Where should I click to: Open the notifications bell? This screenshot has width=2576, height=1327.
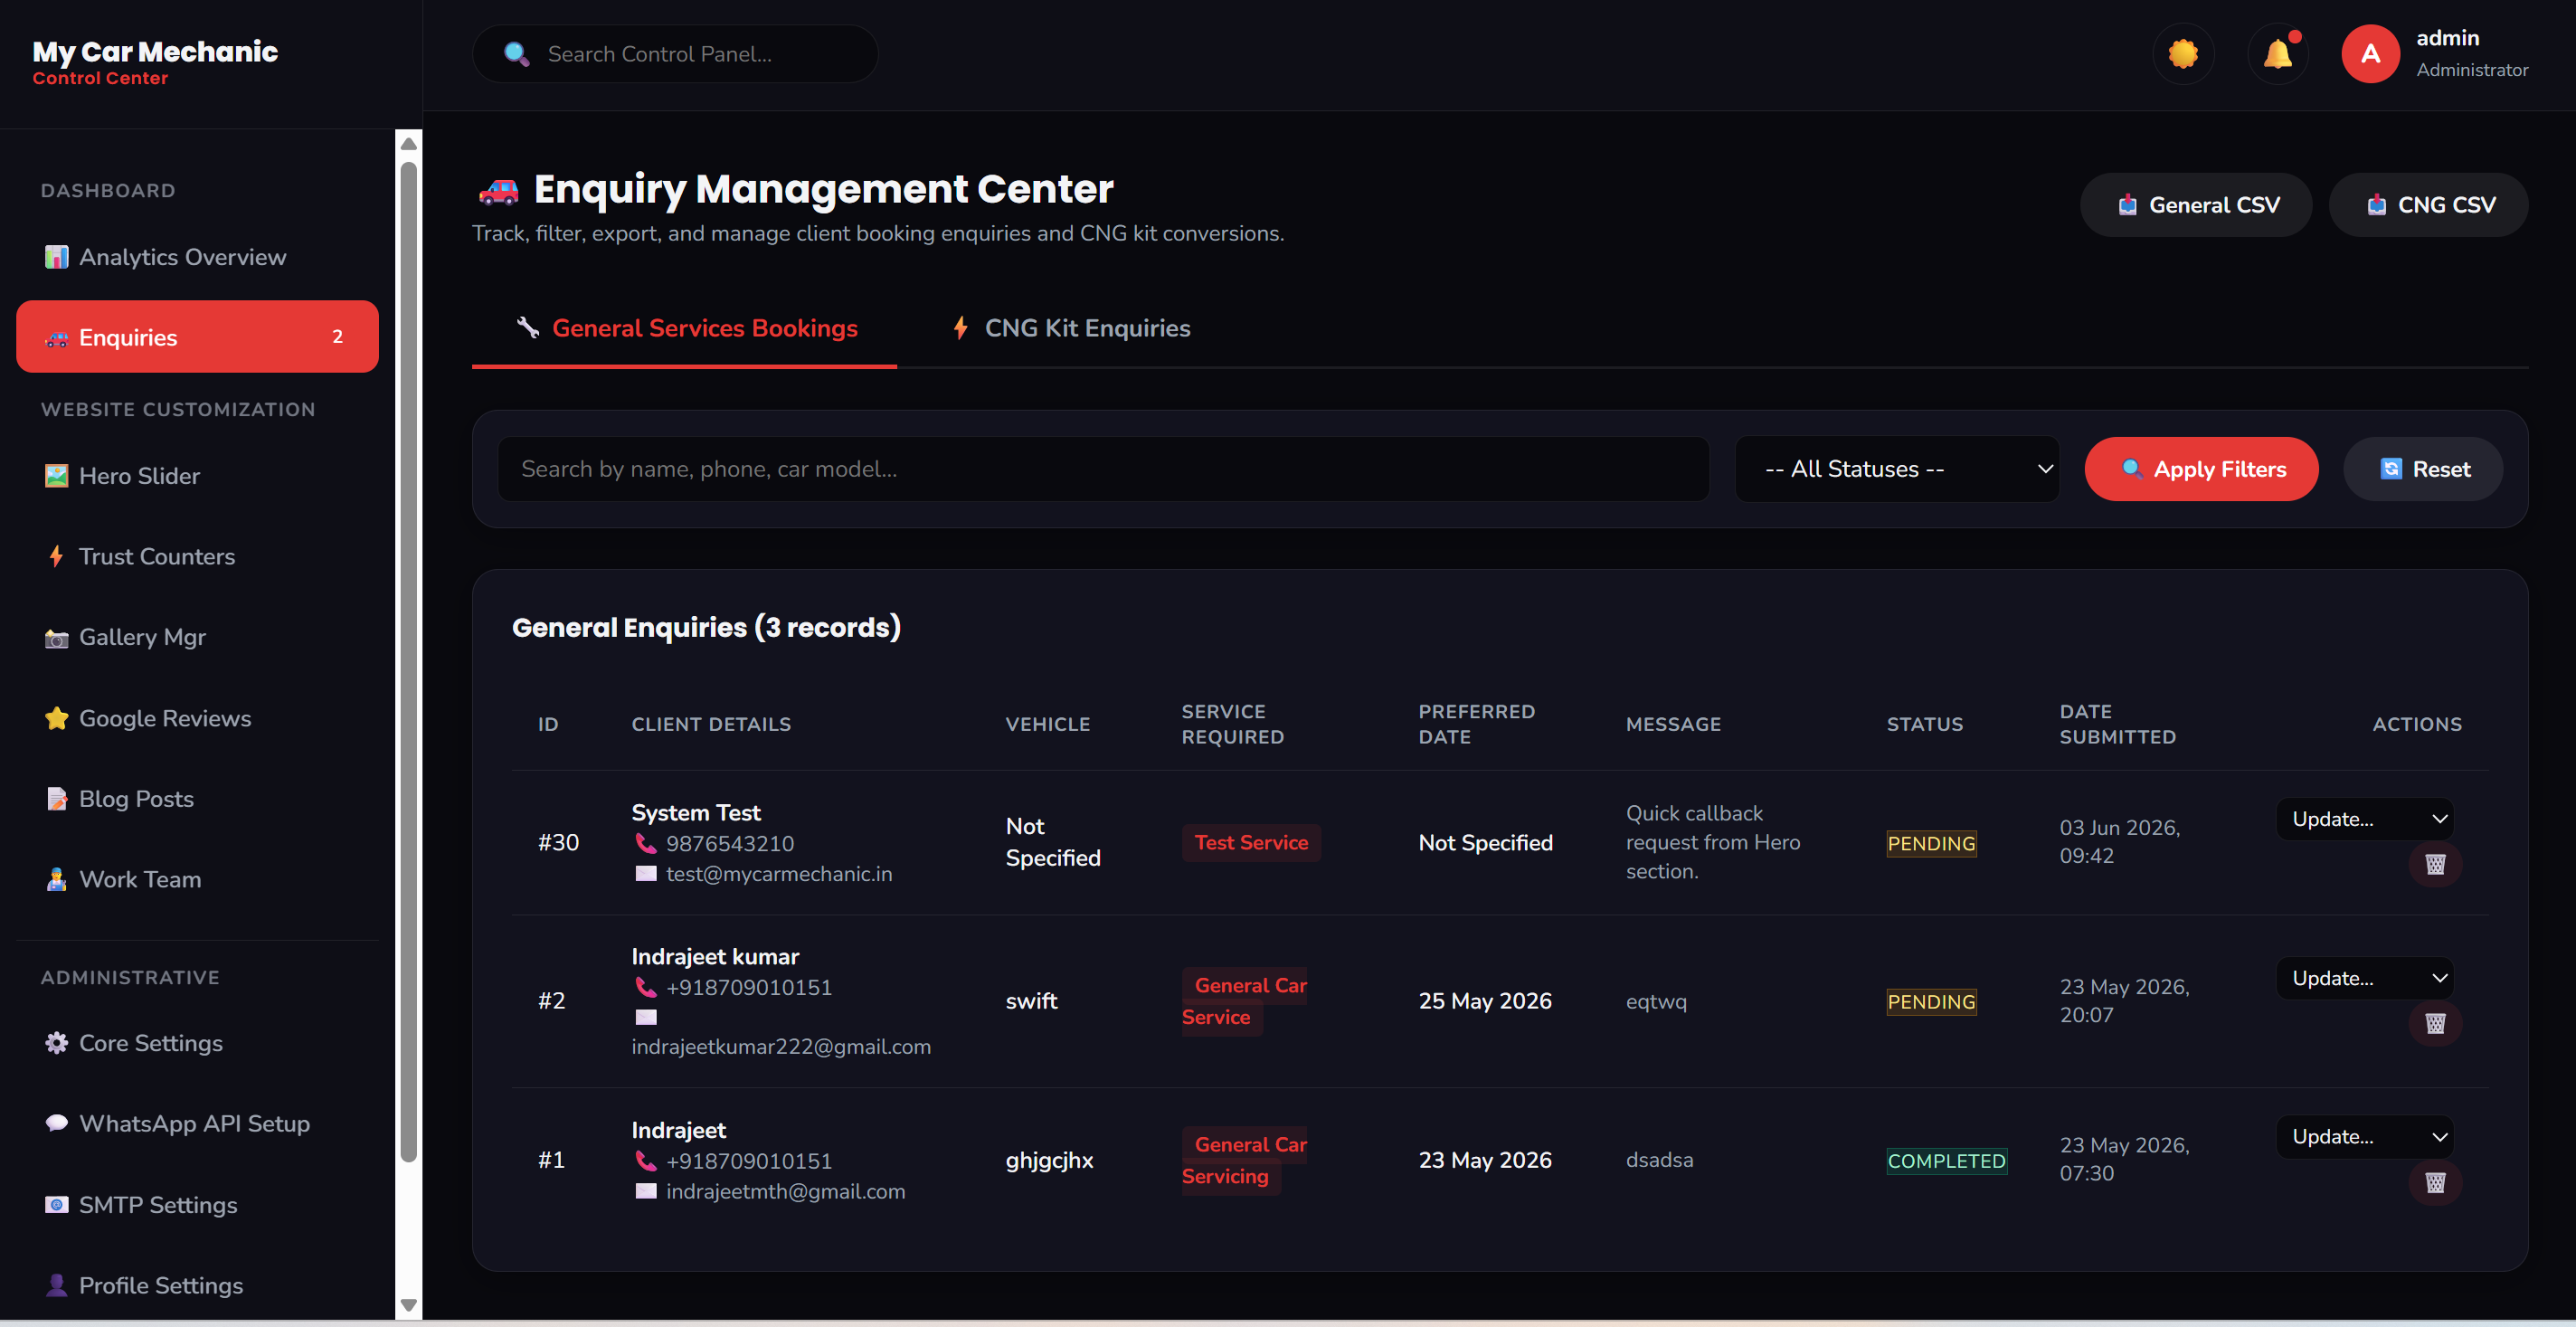[2278, 54]
